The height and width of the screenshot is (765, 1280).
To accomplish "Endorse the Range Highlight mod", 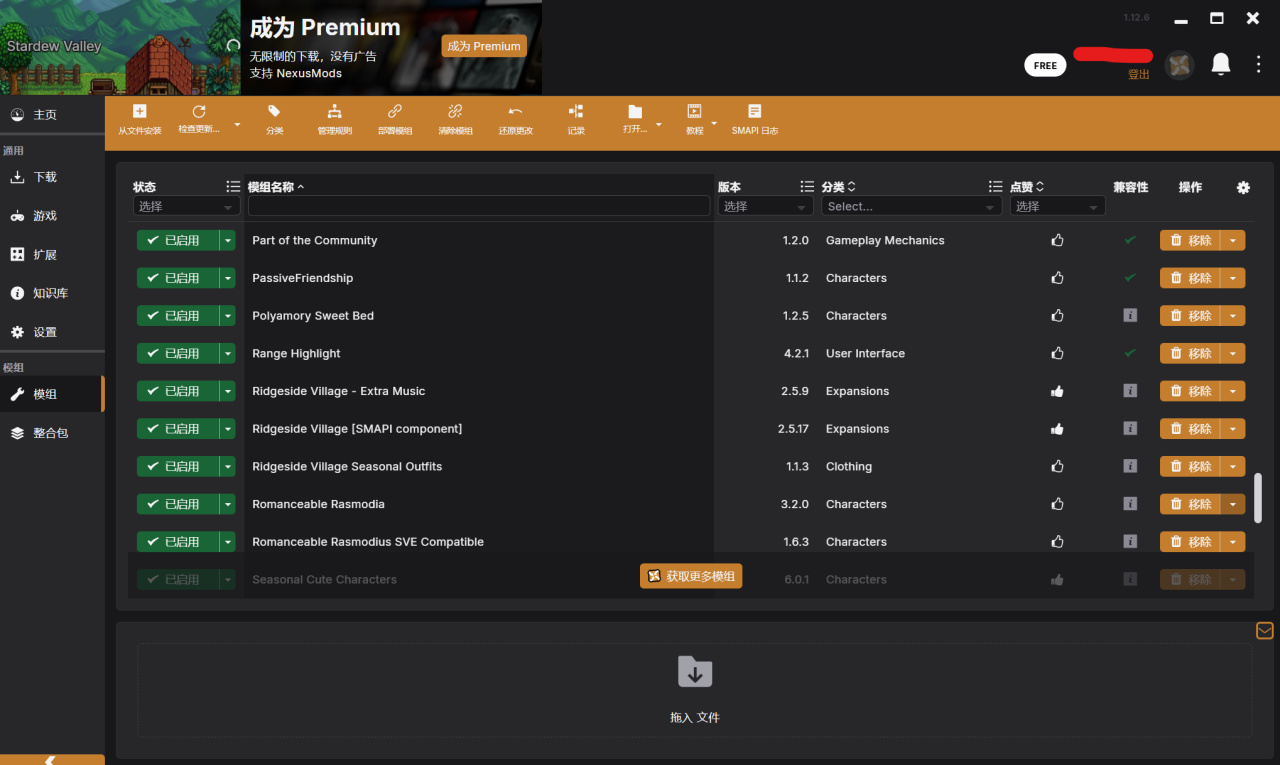I will (x=1057, y=353).
